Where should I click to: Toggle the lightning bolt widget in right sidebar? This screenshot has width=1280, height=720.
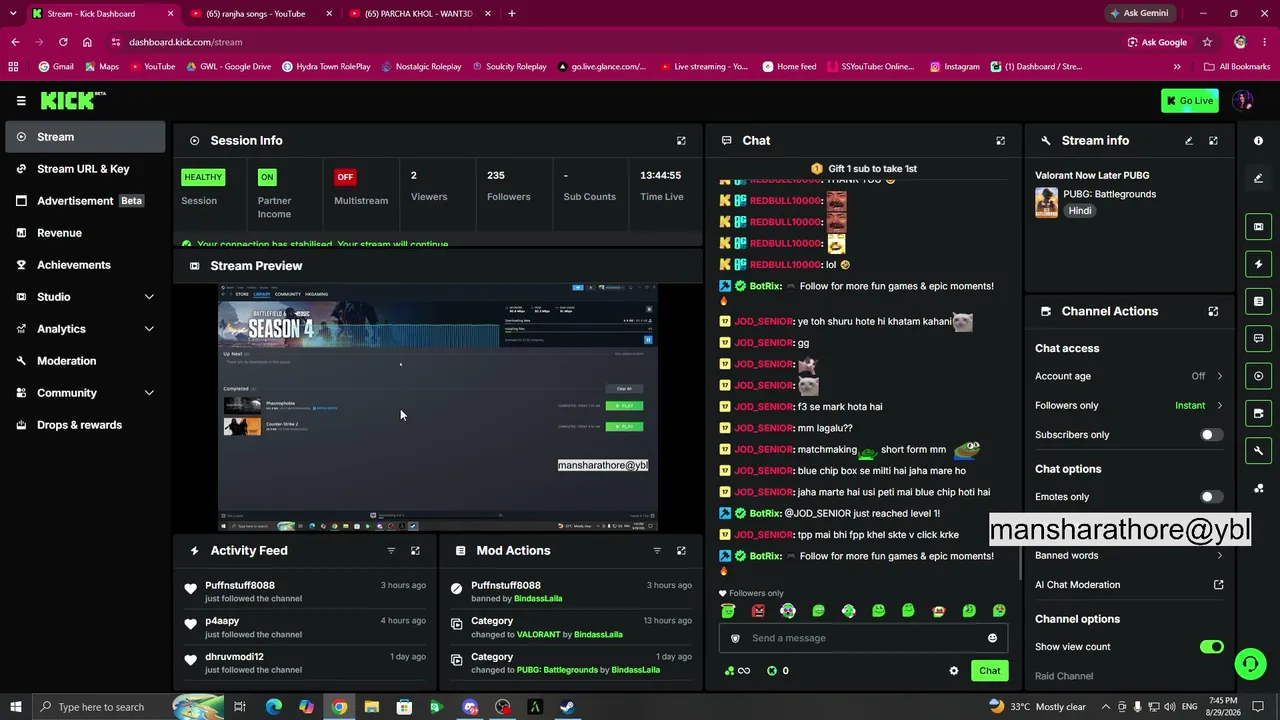coord(1258,264)
